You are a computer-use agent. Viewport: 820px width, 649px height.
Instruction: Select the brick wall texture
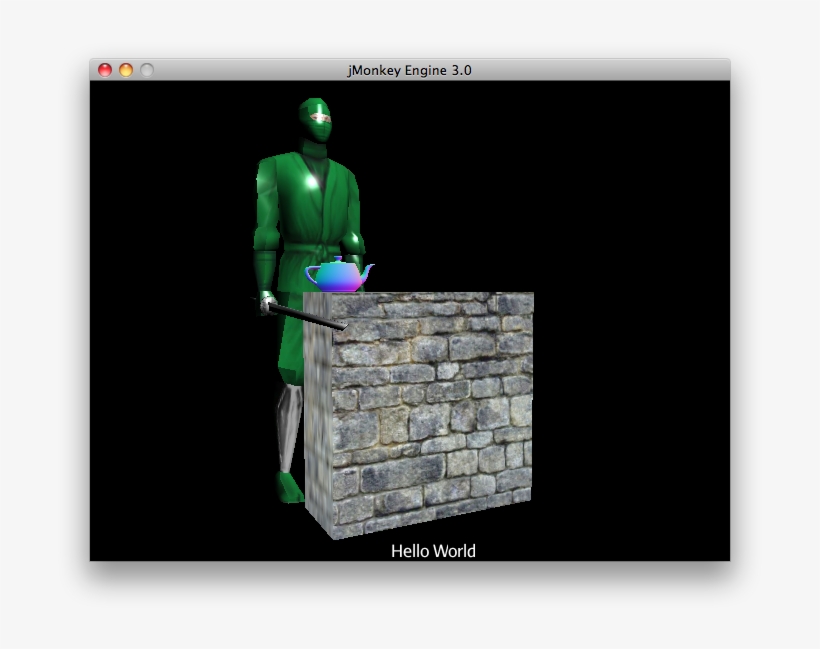tap(430, 410)
